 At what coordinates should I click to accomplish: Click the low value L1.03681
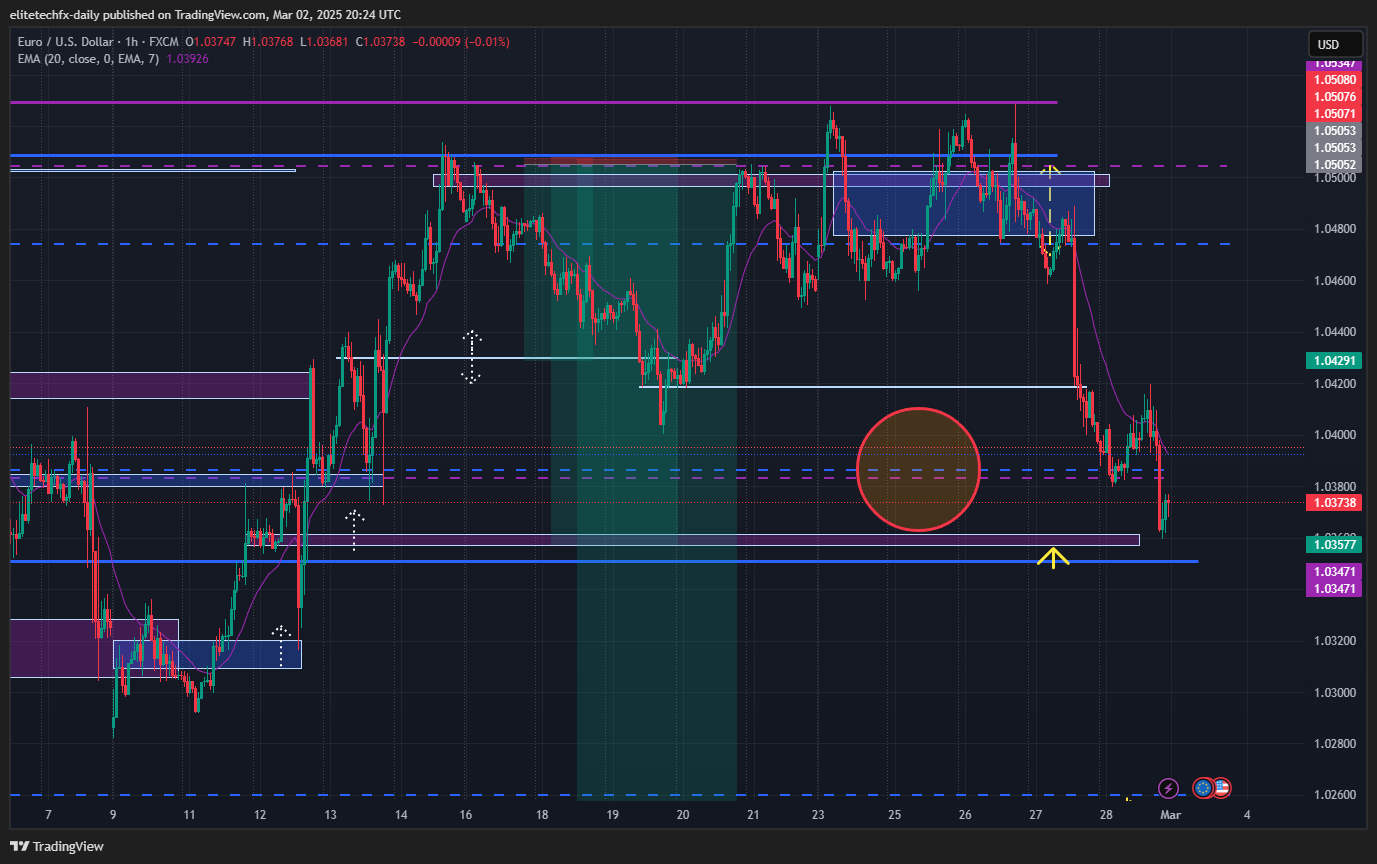tap(323, 42)
